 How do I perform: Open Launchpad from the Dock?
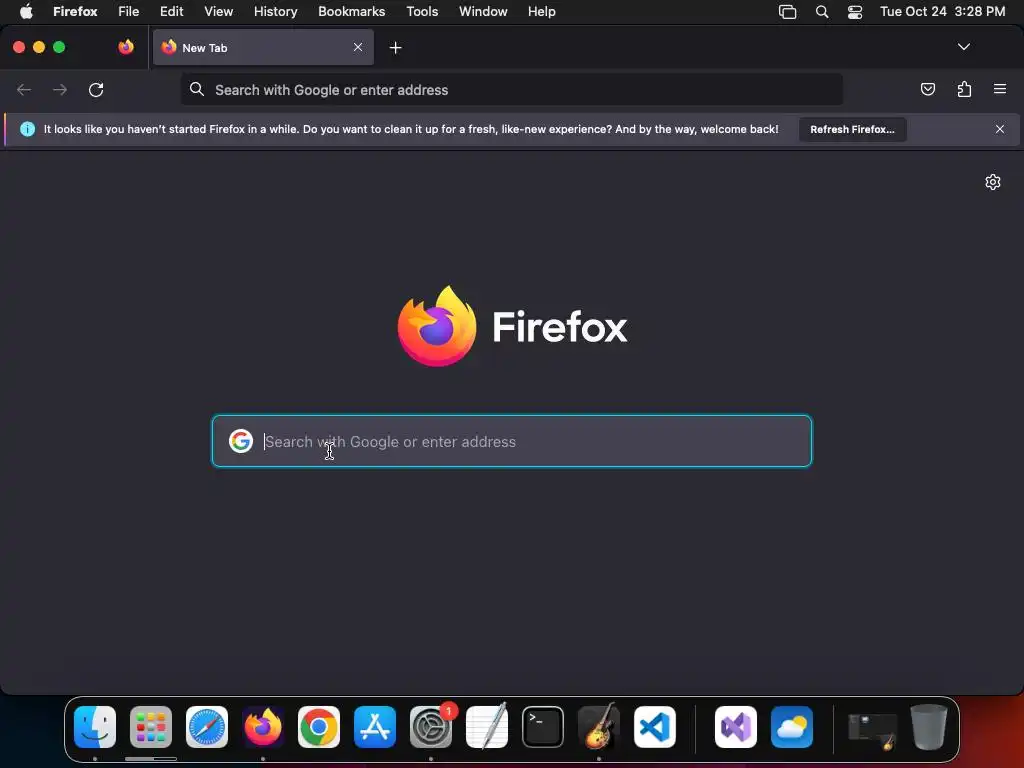151,727
